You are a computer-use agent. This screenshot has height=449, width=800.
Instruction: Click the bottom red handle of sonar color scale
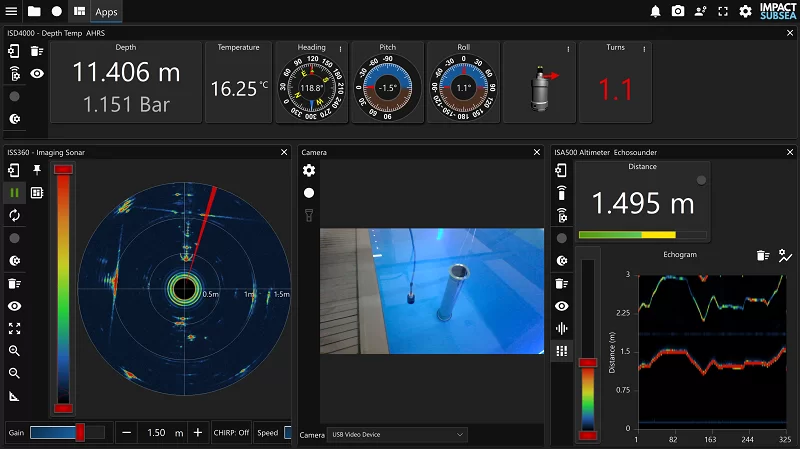click(63, 408)
